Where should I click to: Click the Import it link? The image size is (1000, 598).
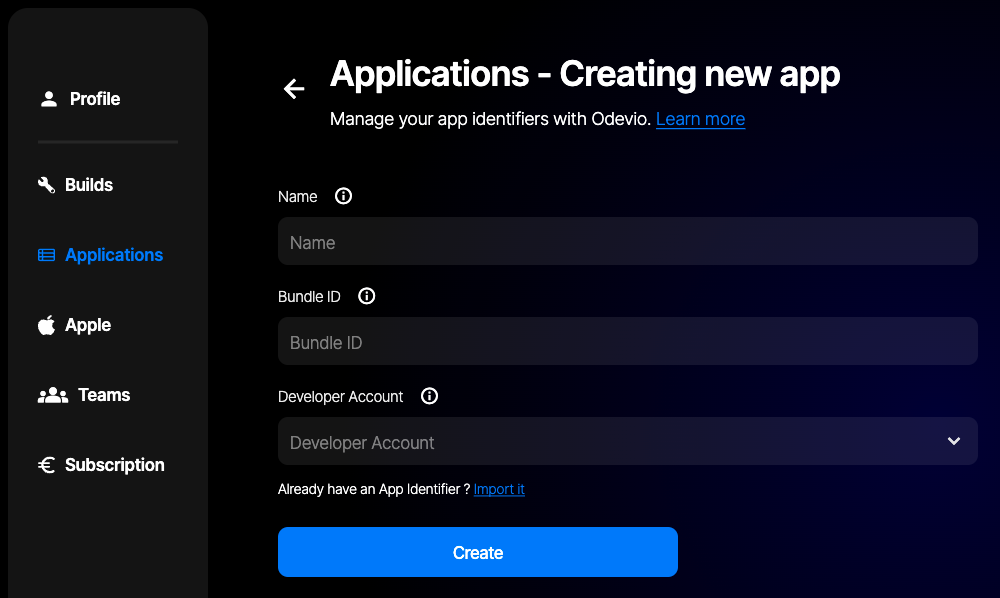click(499, 489)
